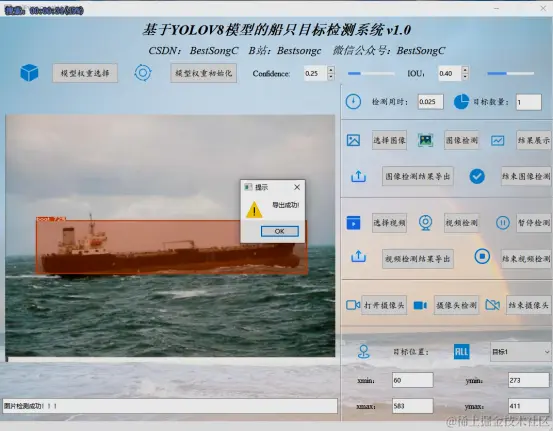
Task: Open 模型权重选择 weight selection
Action: point(85,73)
